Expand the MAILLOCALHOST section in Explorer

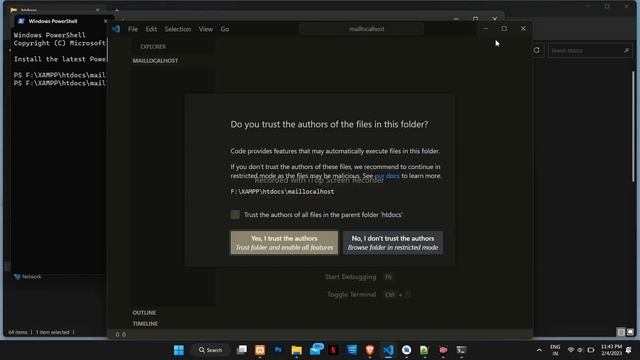[x=155, y=61]
